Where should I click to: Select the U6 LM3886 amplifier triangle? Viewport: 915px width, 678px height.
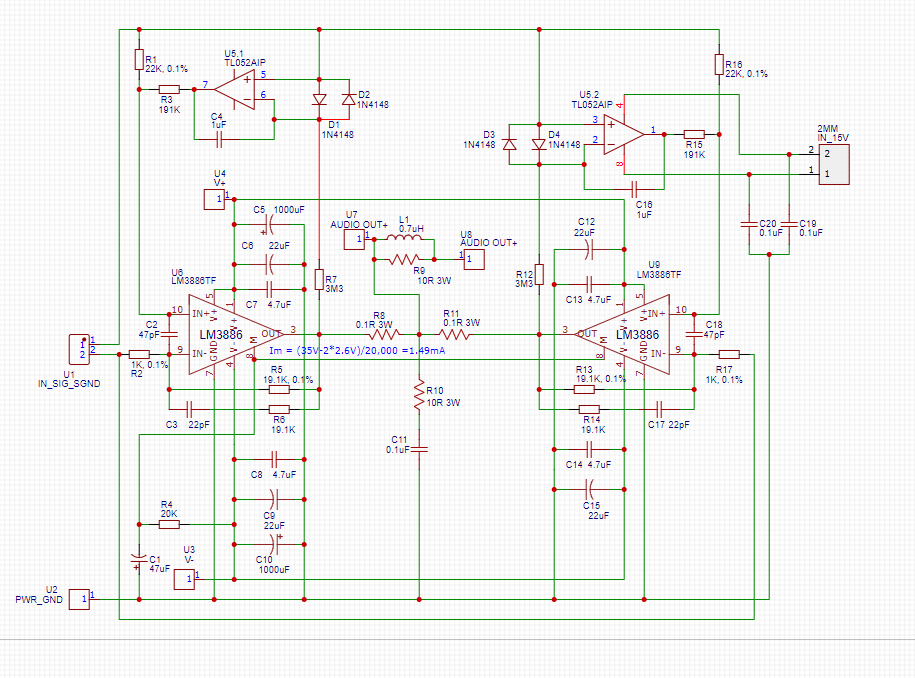[x=236, y=334]
